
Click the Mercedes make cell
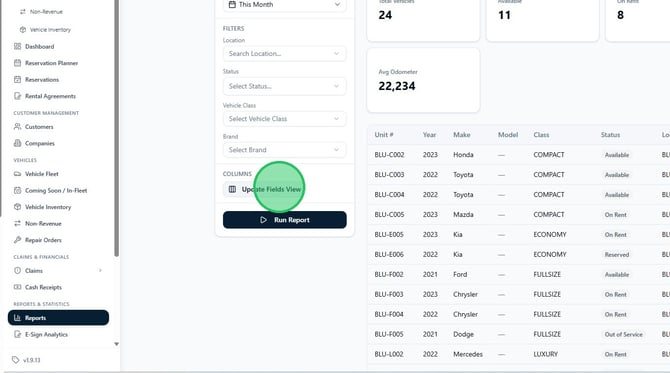[468, 354]
